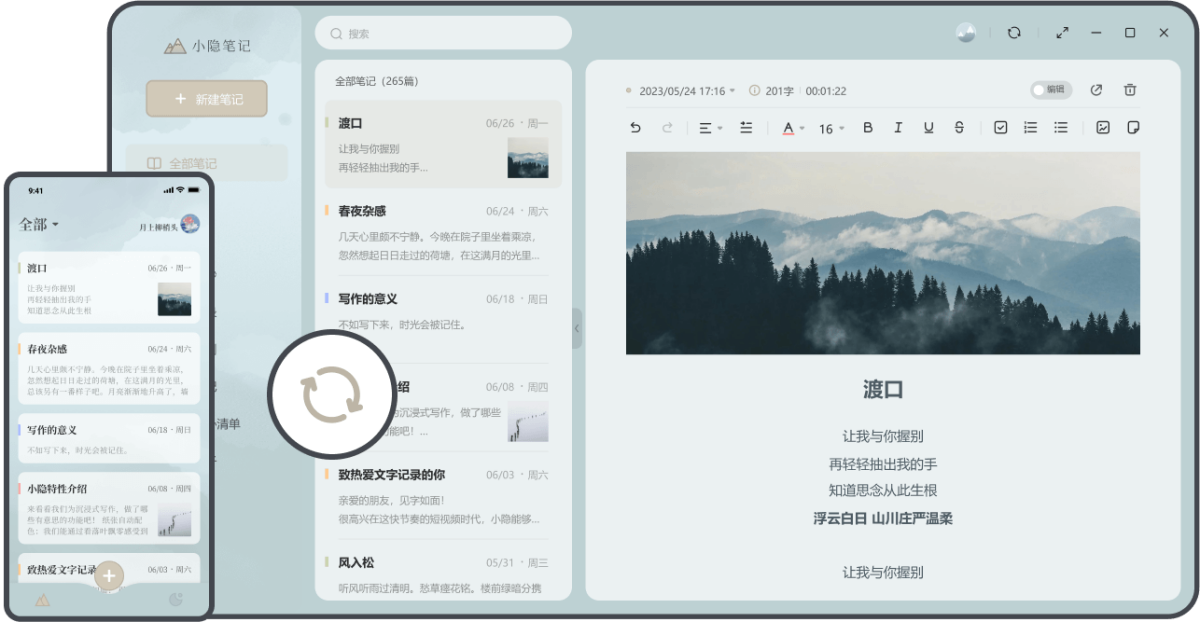Share the note using the export icon
1200x622 pixels.
1096,89
